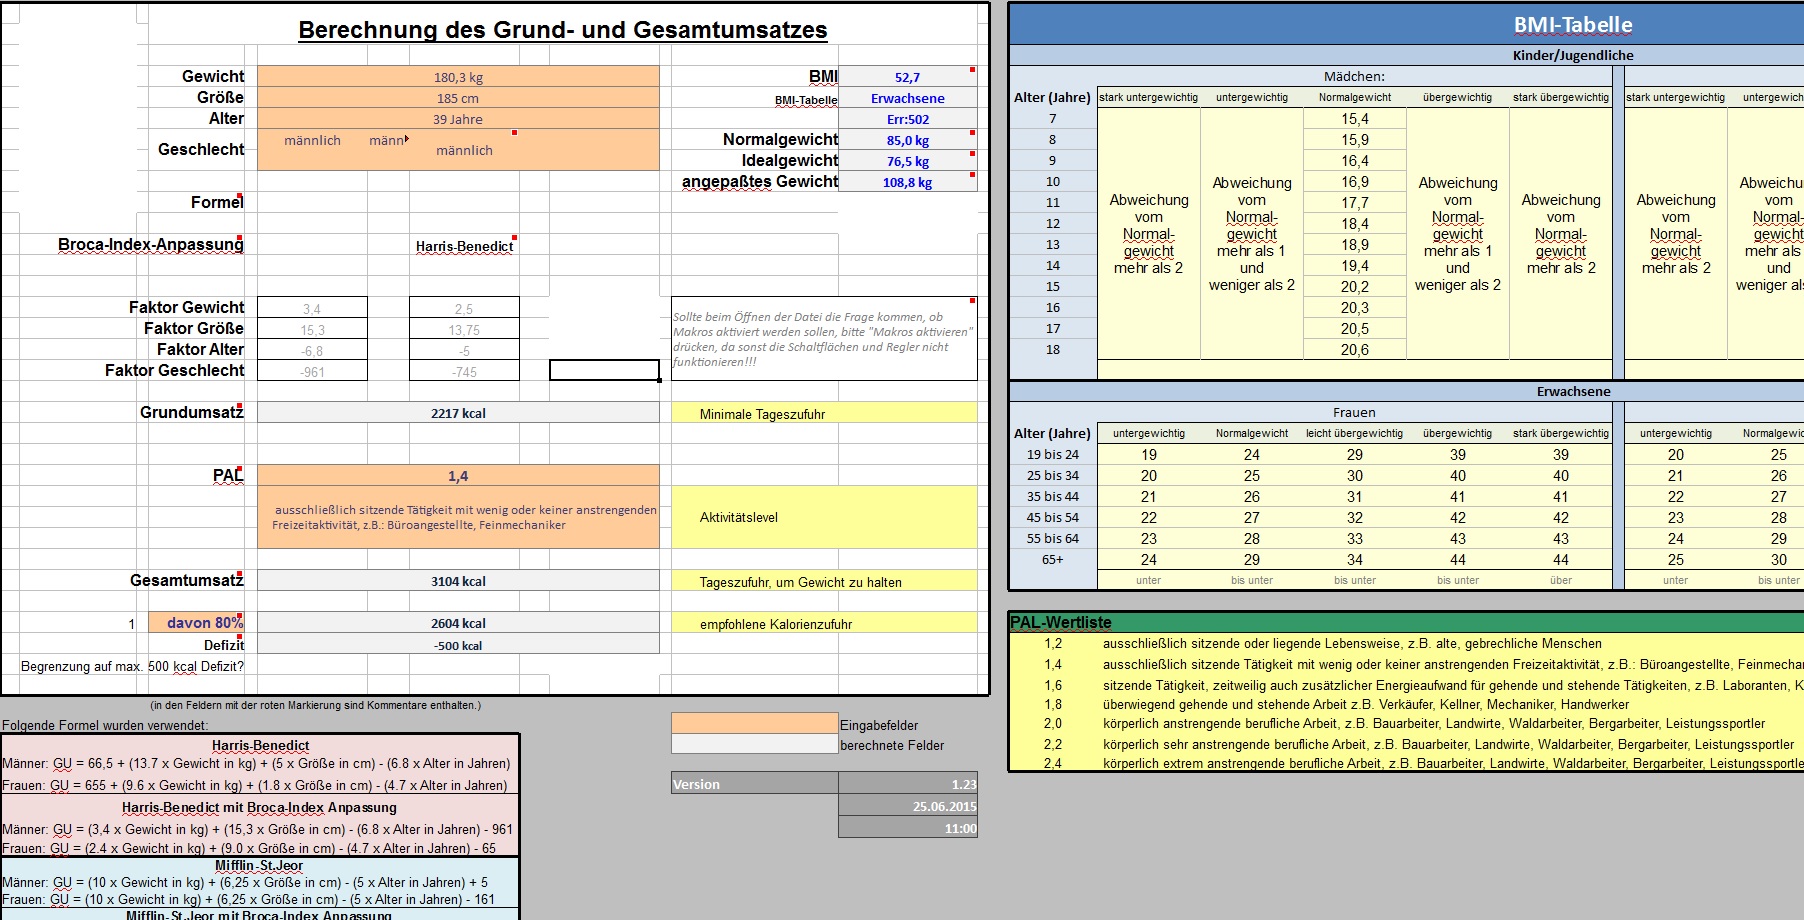
Task: Select the Größe input cell showing 185 cm
Action: pyautogui.click(x=458, y=98)
